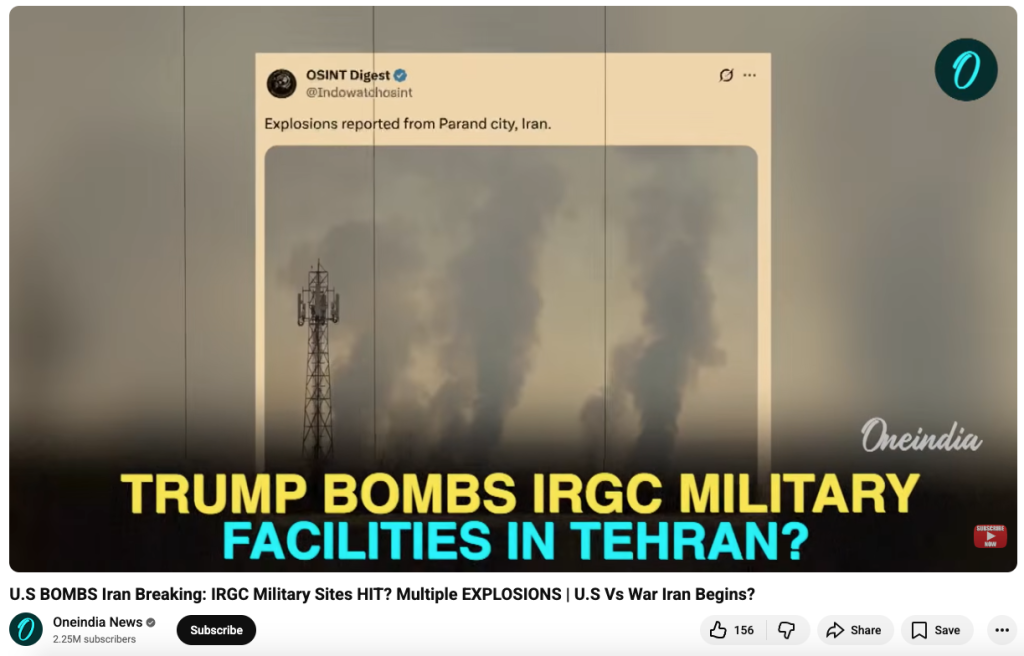
Task: Like the video with thumbs up icon
Action: click(732, 630)
